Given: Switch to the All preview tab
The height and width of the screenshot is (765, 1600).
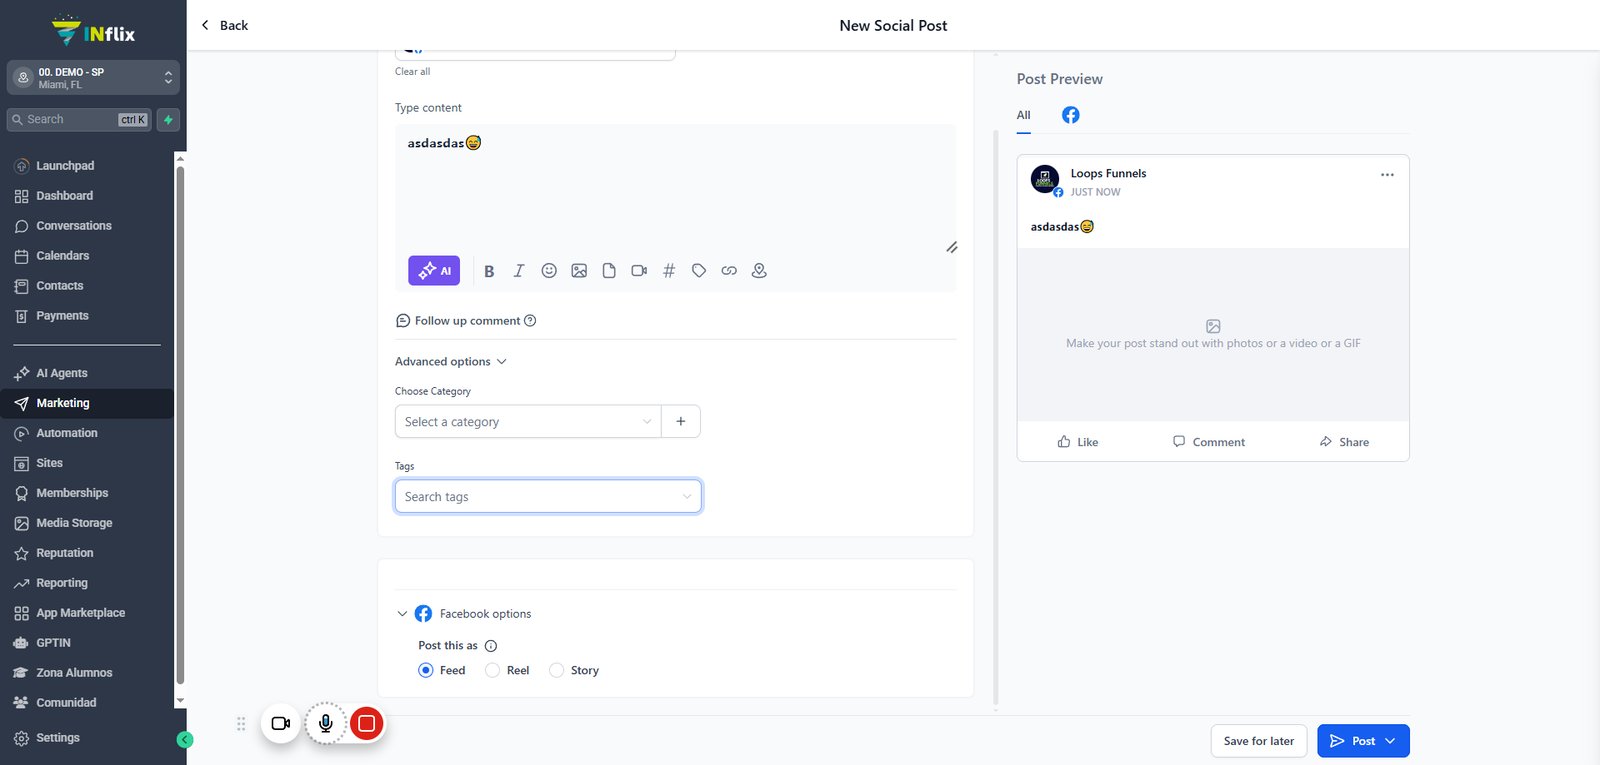Looking at the screenshot, I should coord(1024,115).
